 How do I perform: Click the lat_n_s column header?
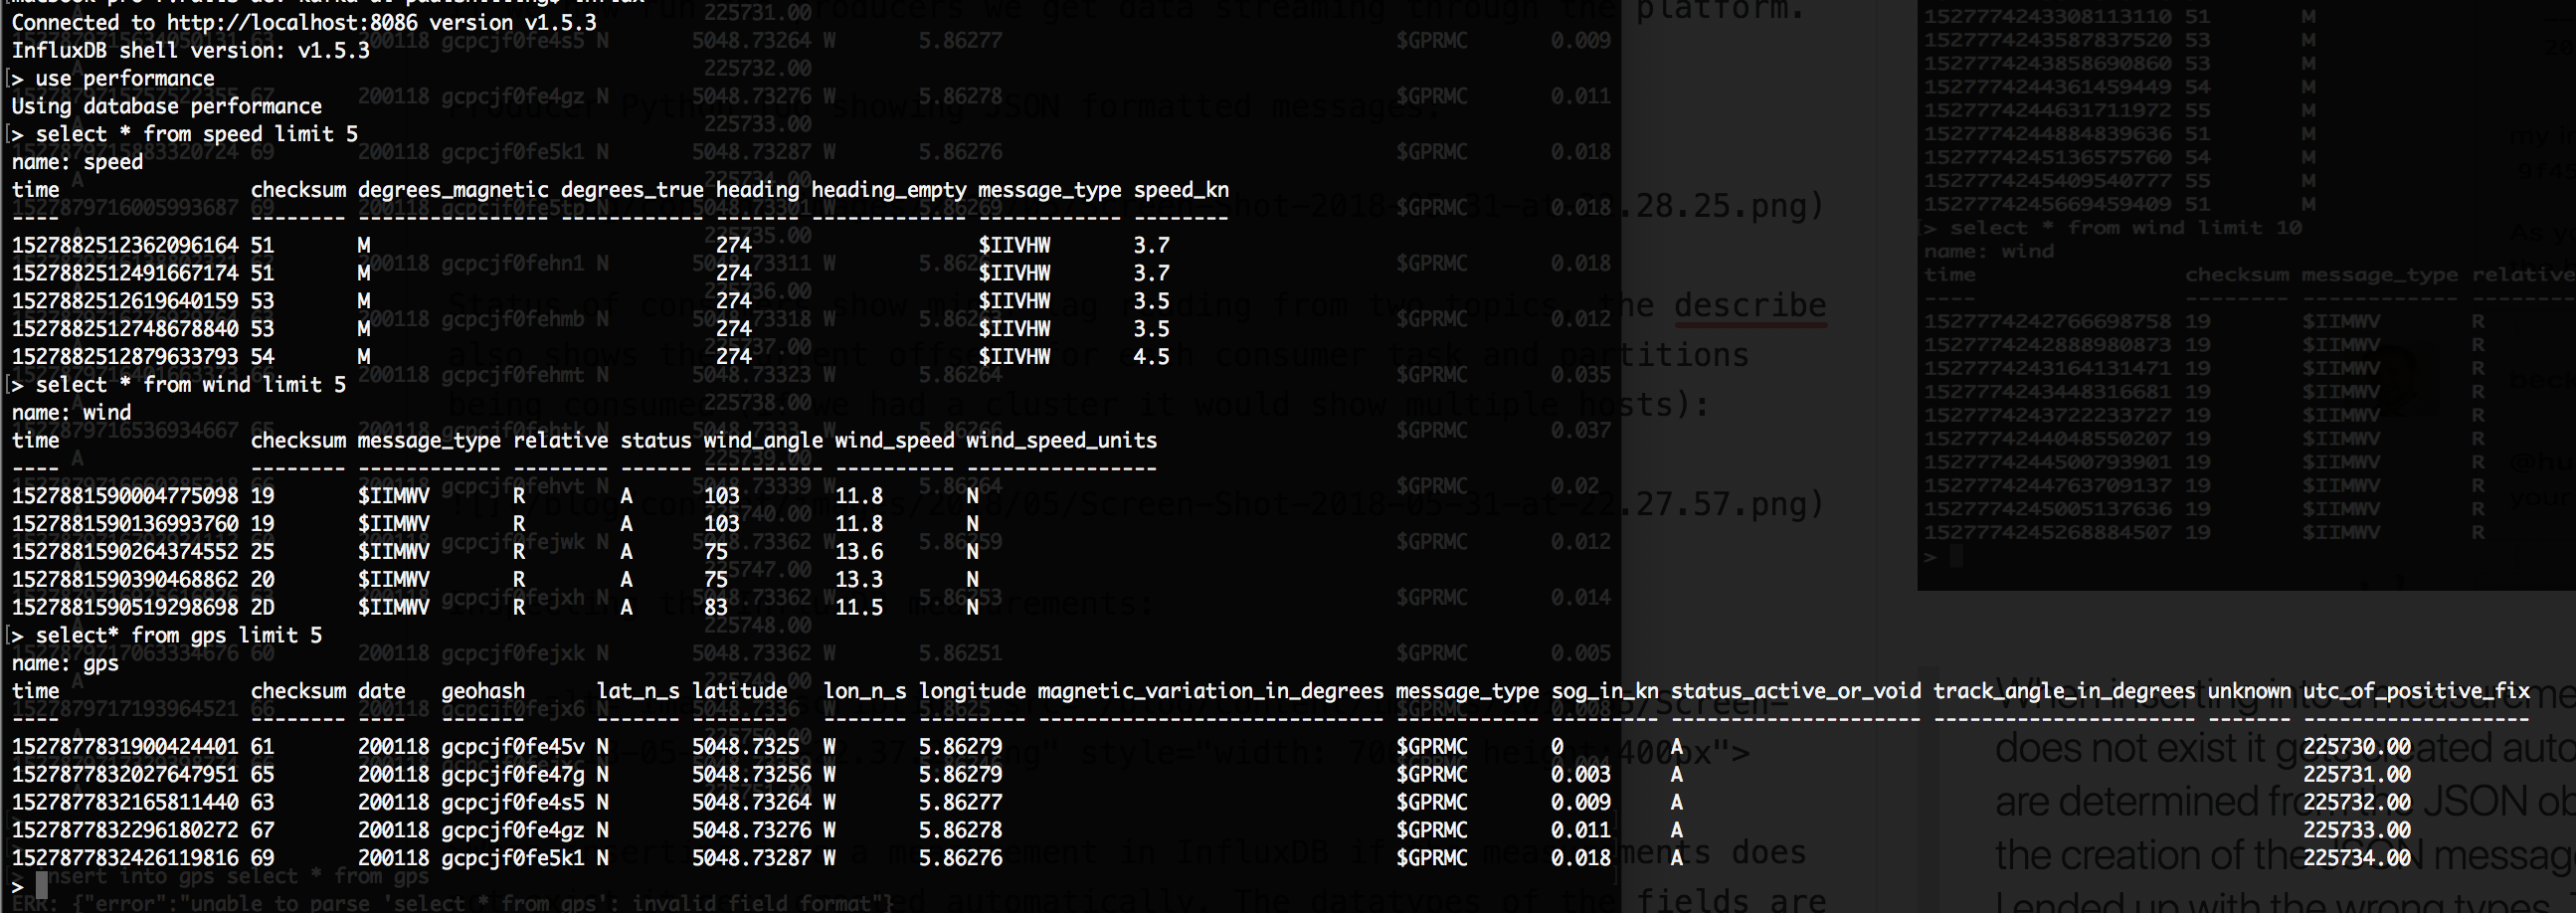pyautogui.click(x=638, y=691)
